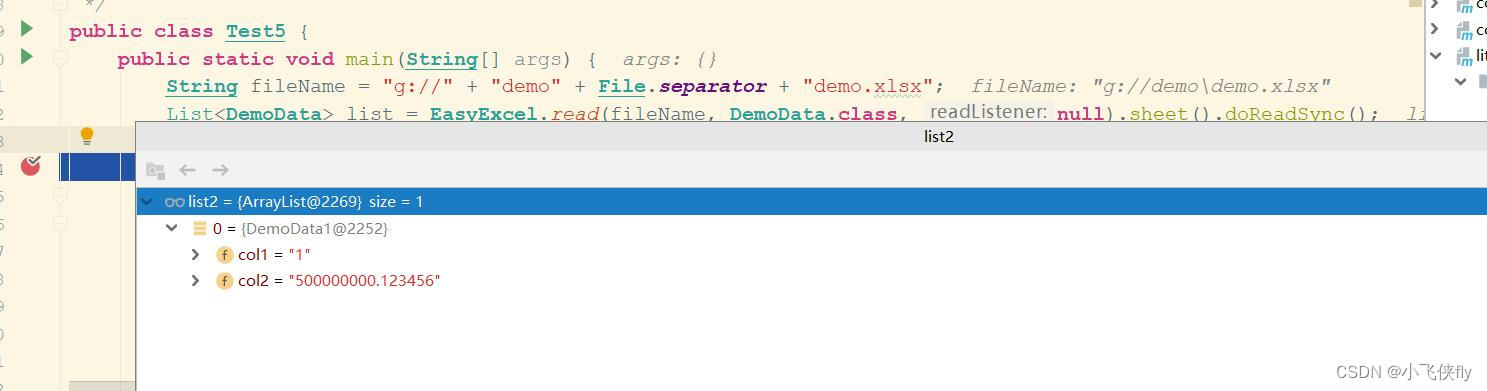Select the list2 = {ArrayList@2269} row
The height and width of the screenshot is (391, 1487).
tap(811, 202)
